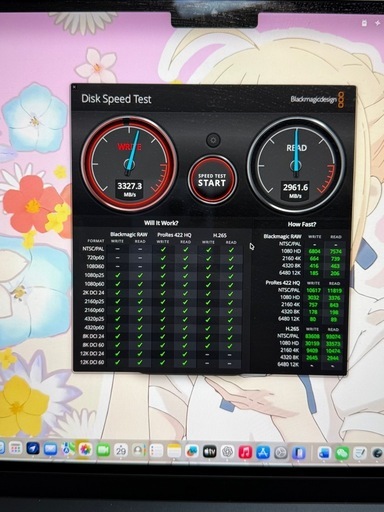Select the NTSC/PAL row in the FORMAT column
Image resolution: width=384 pixels, height=512 pixels.
point(93,249)
